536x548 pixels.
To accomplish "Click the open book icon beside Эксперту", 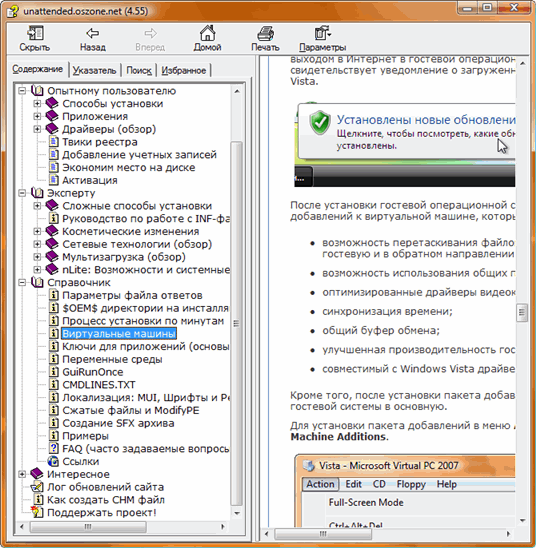I will 37,193.
